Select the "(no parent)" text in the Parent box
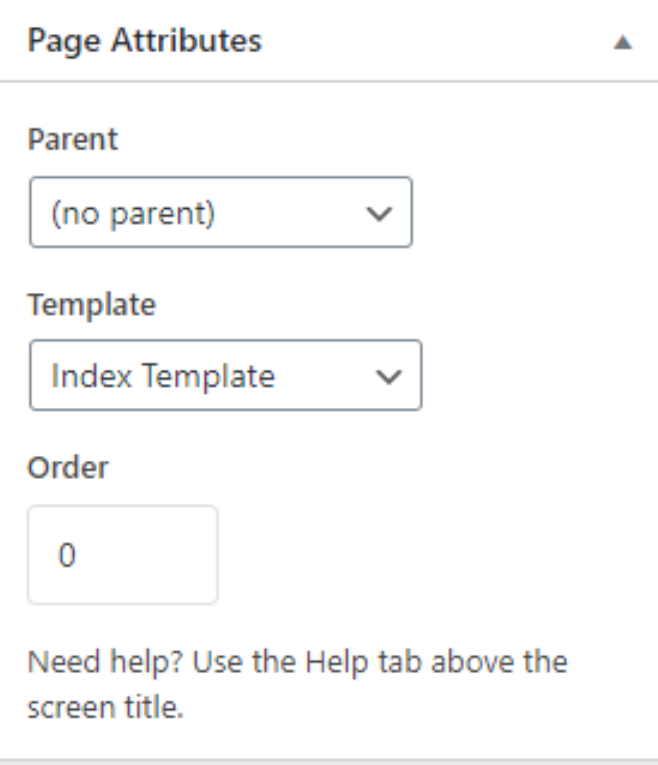 point(133,214)
